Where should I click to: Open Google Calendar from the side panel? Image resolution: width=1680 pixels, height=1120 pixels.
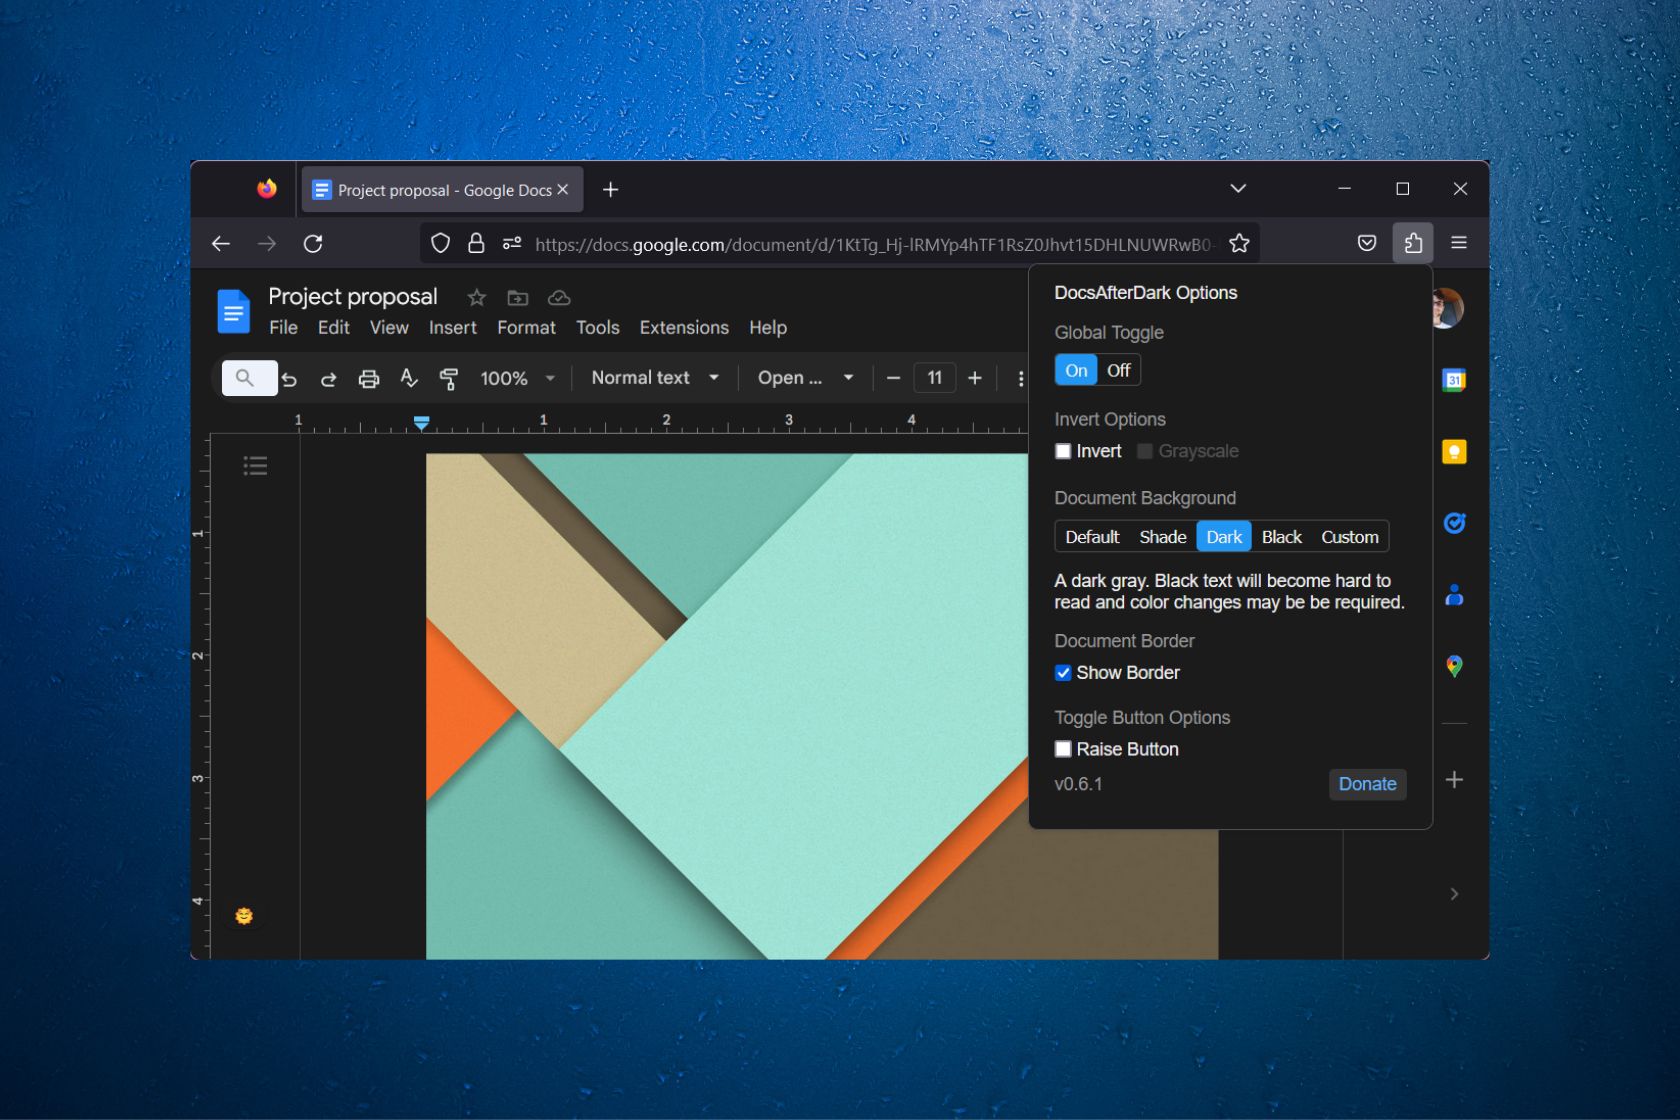[x=1455, y=380]
